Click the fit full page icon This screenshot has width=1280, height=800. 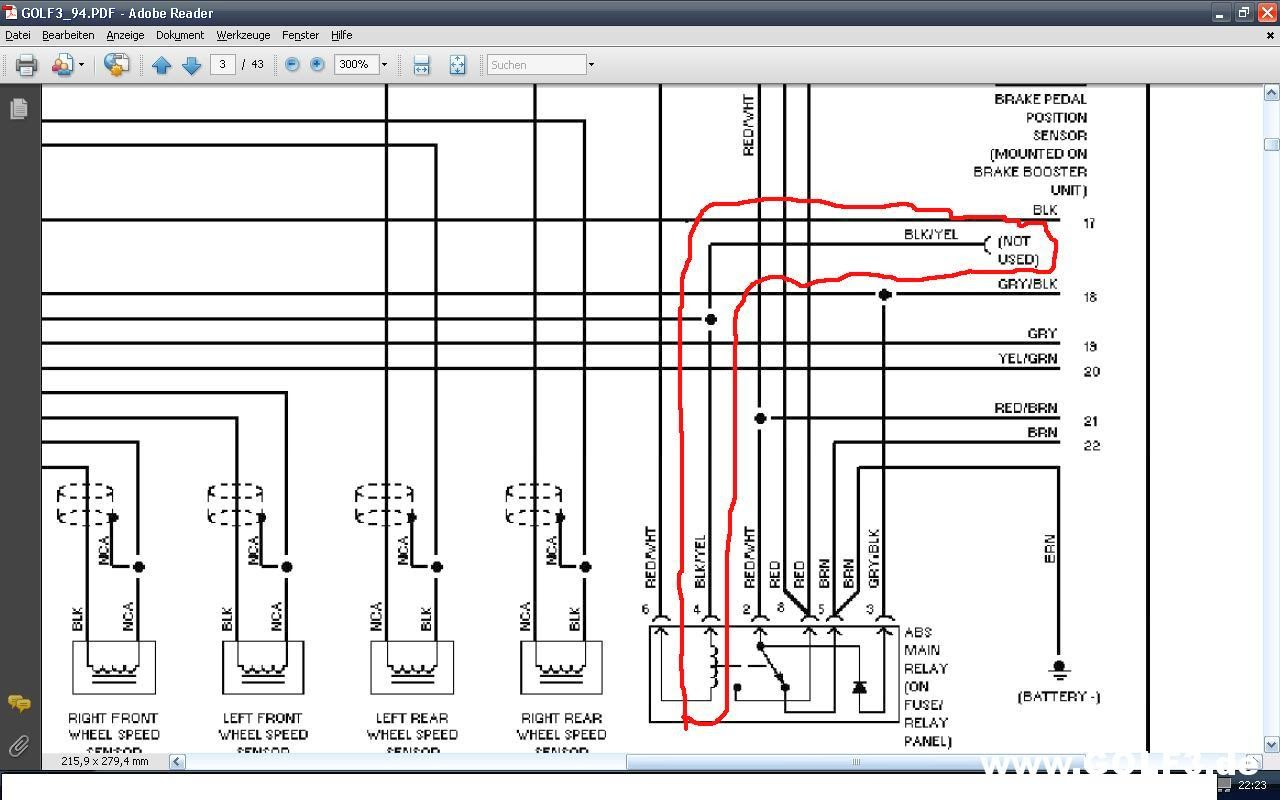tap(457, 65)
